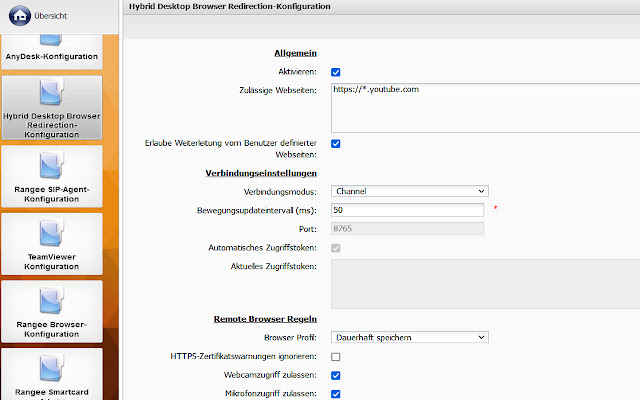Screen dimensions: 640x400
Task: Select Hybrid Desktop Browser Redirection-Konfiguration label
Action: click(x=52, y=125)
